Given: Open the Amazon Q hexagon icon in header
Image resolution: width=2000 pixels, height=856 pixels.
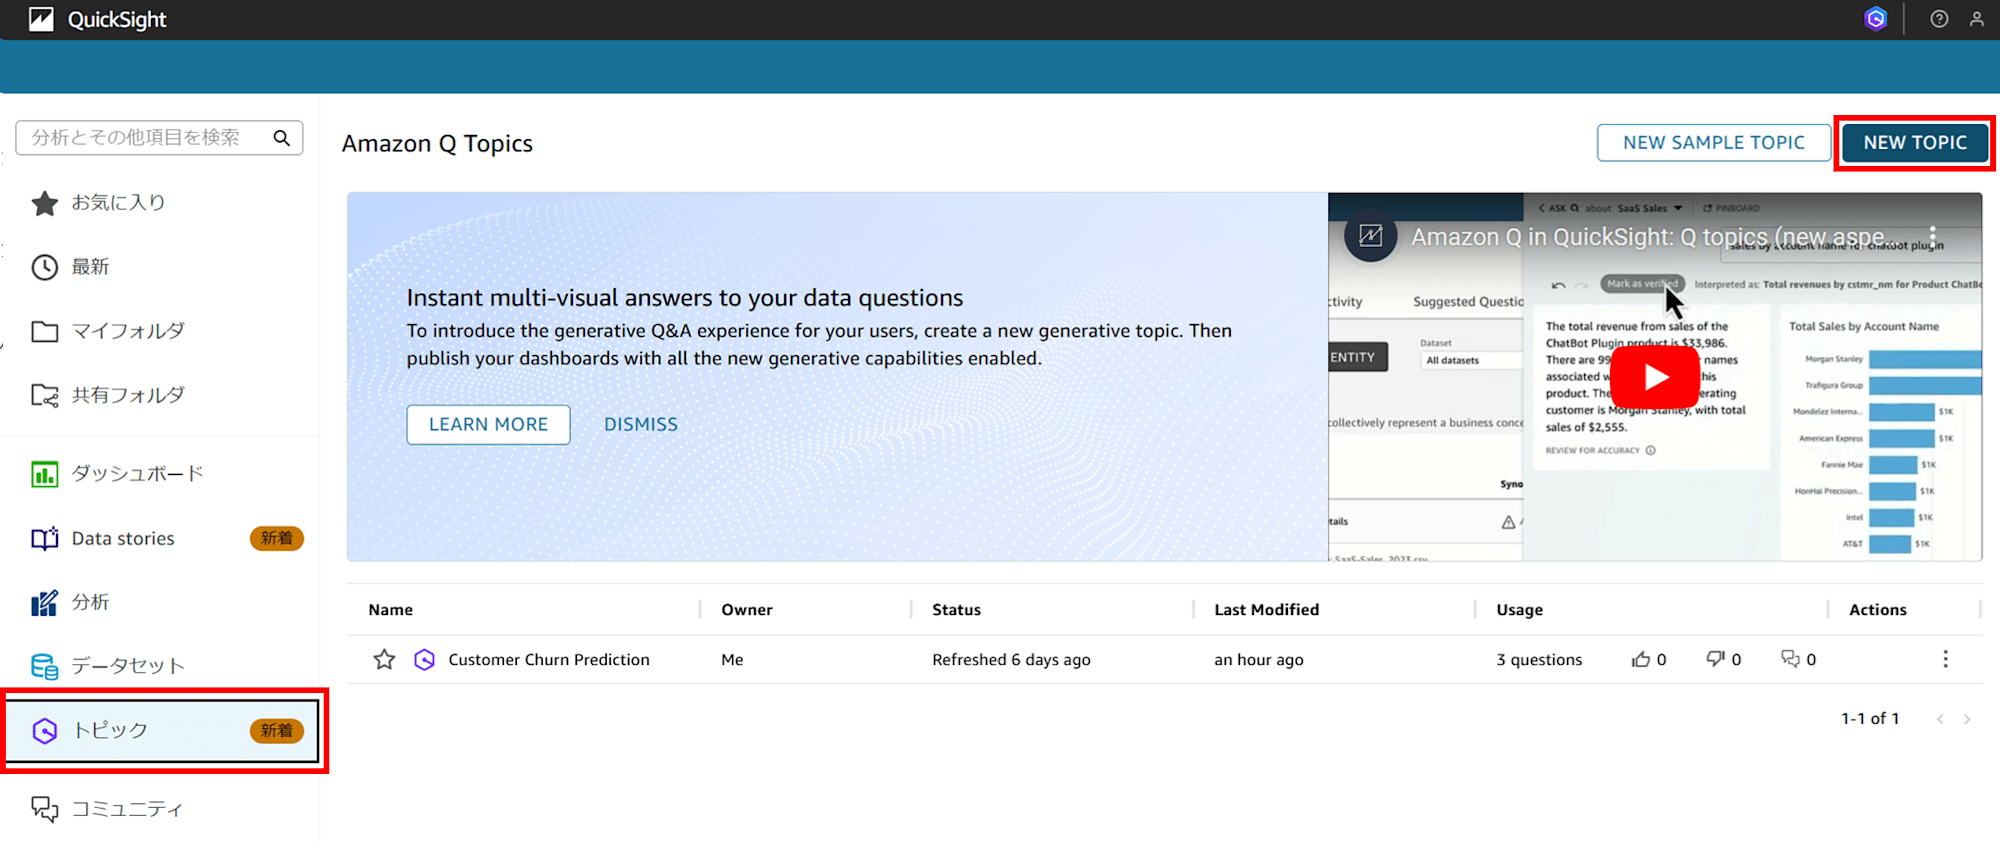Looking at the screenshot, I should [1875, 19].
